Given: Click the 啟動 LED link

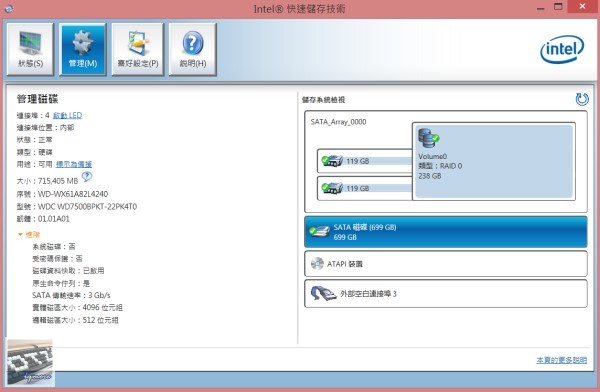Looking at the screenshot, I should click(x=67, y=115).
